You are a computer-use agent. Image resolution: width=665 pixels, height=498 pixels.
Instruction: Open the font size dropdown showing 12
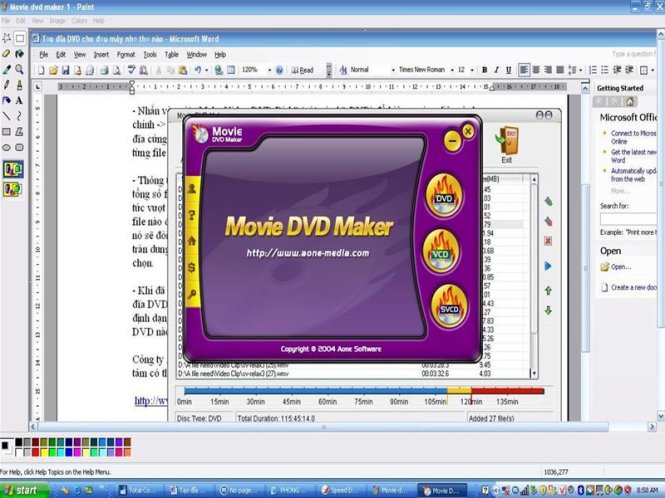pos(472,70)
